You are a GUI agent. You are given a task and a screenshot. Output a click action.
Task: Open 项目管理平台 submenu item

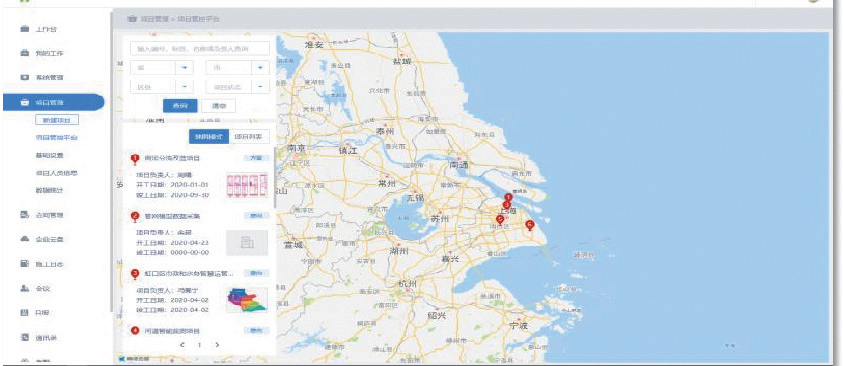pos(57,138)
